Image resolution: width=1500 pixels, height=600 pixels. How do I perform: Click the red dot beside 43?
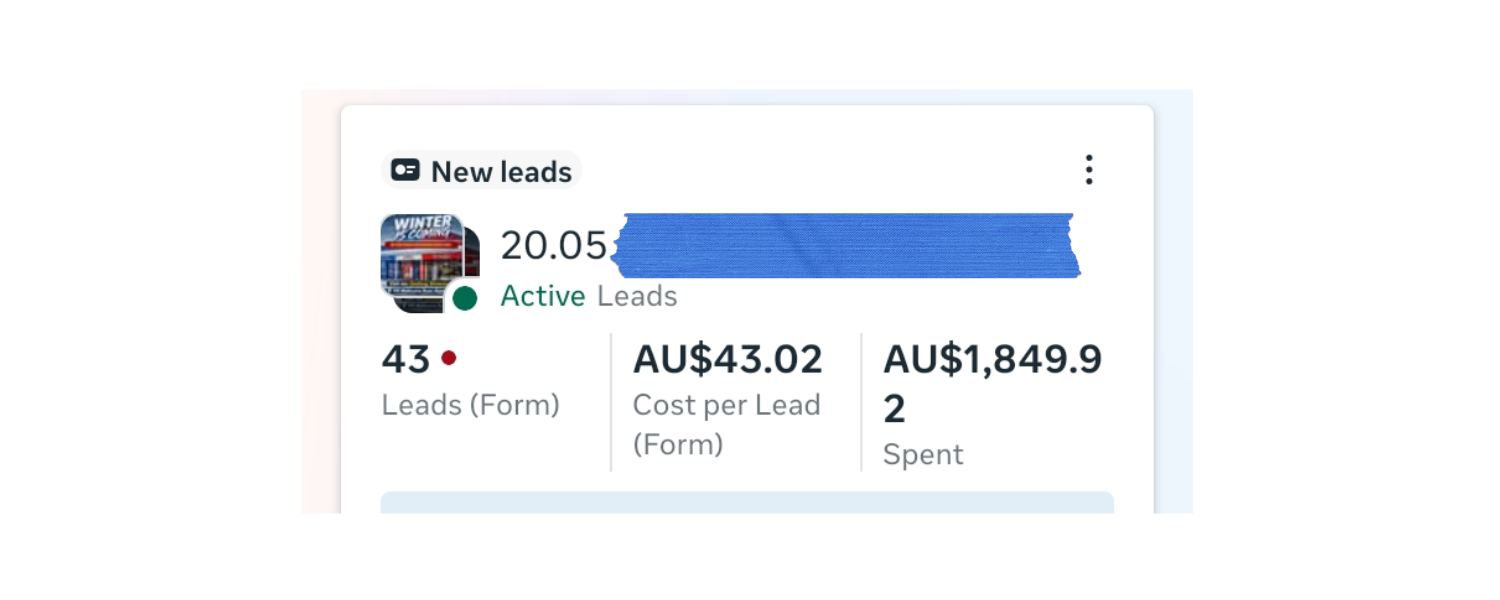pyautogui.click(x=449, y=357)
